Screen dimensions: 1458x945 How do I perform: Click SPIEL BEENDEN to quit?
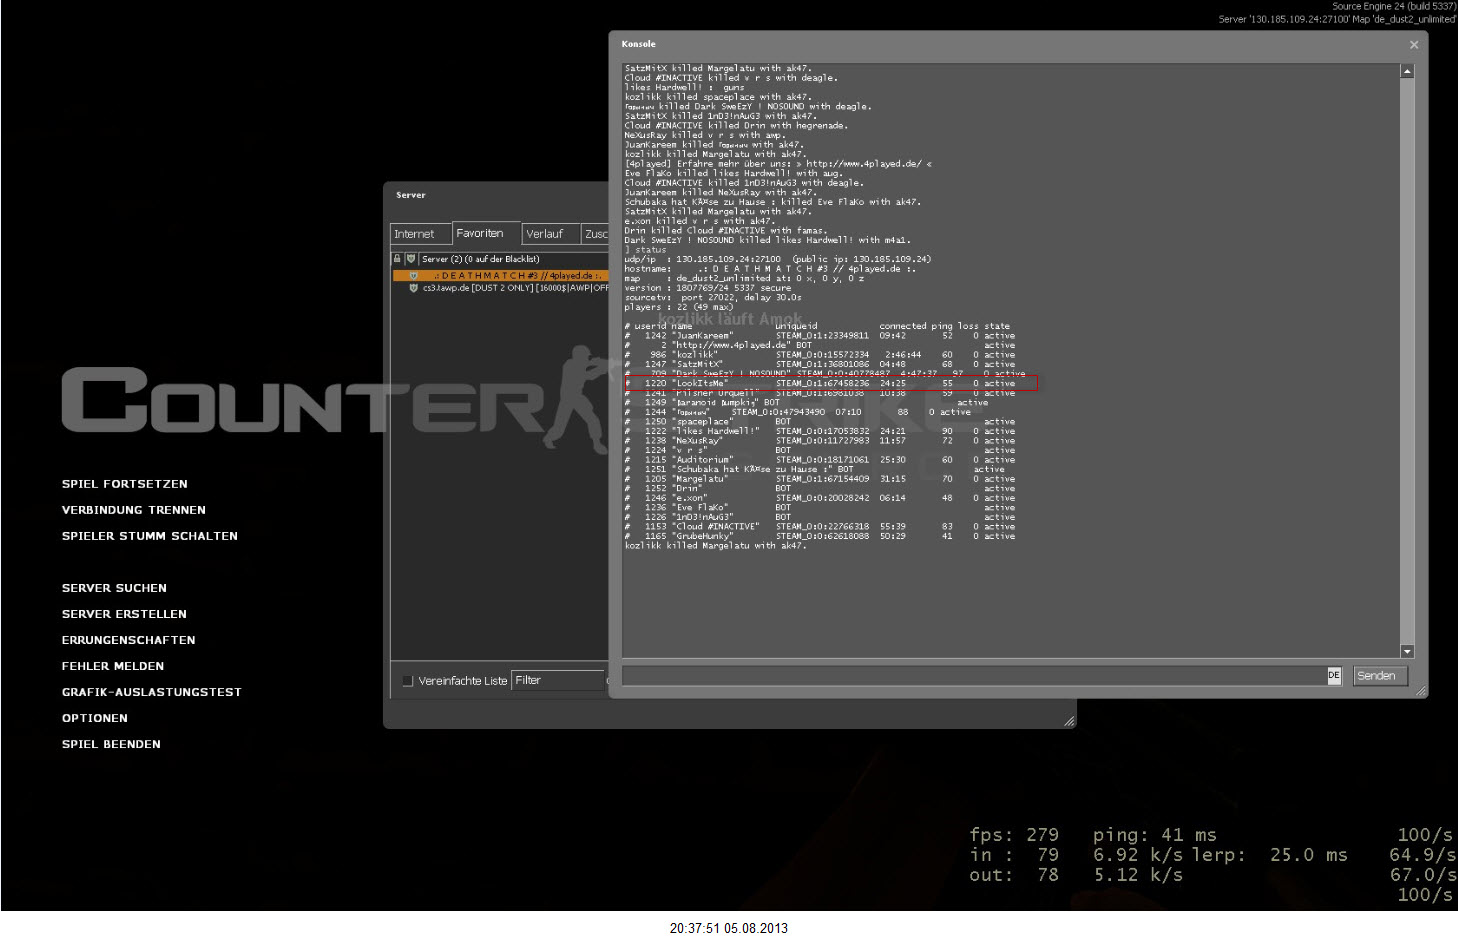click(x=111, y=744)
